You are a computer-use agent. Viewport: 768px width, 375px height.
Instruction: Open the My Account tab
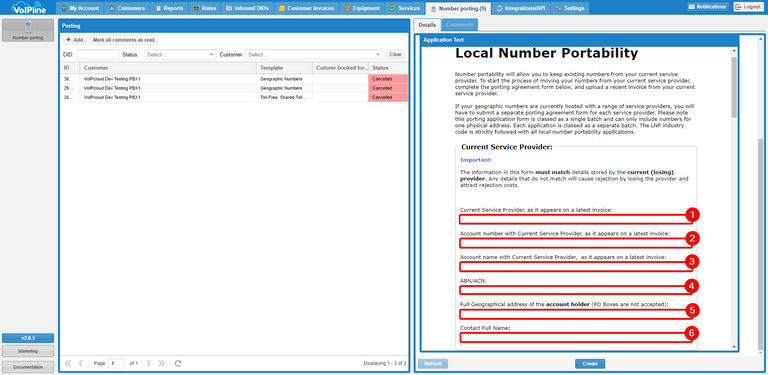[x=80, y=8]
